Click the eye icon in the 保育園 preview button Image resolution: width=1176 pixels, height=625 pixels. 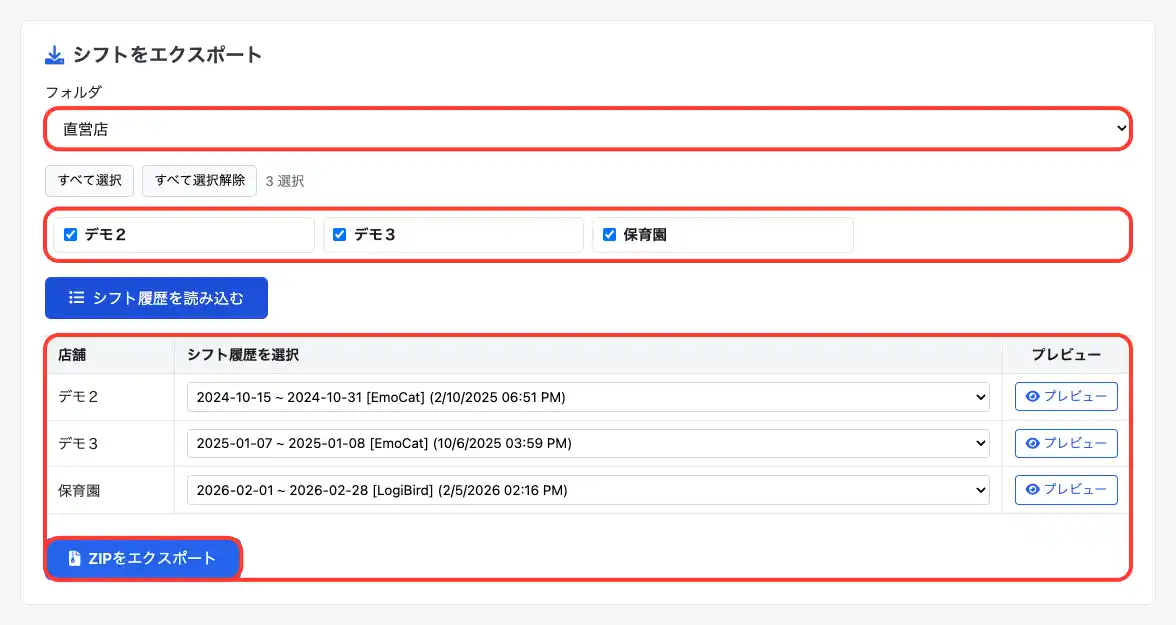click(1033, 490)
